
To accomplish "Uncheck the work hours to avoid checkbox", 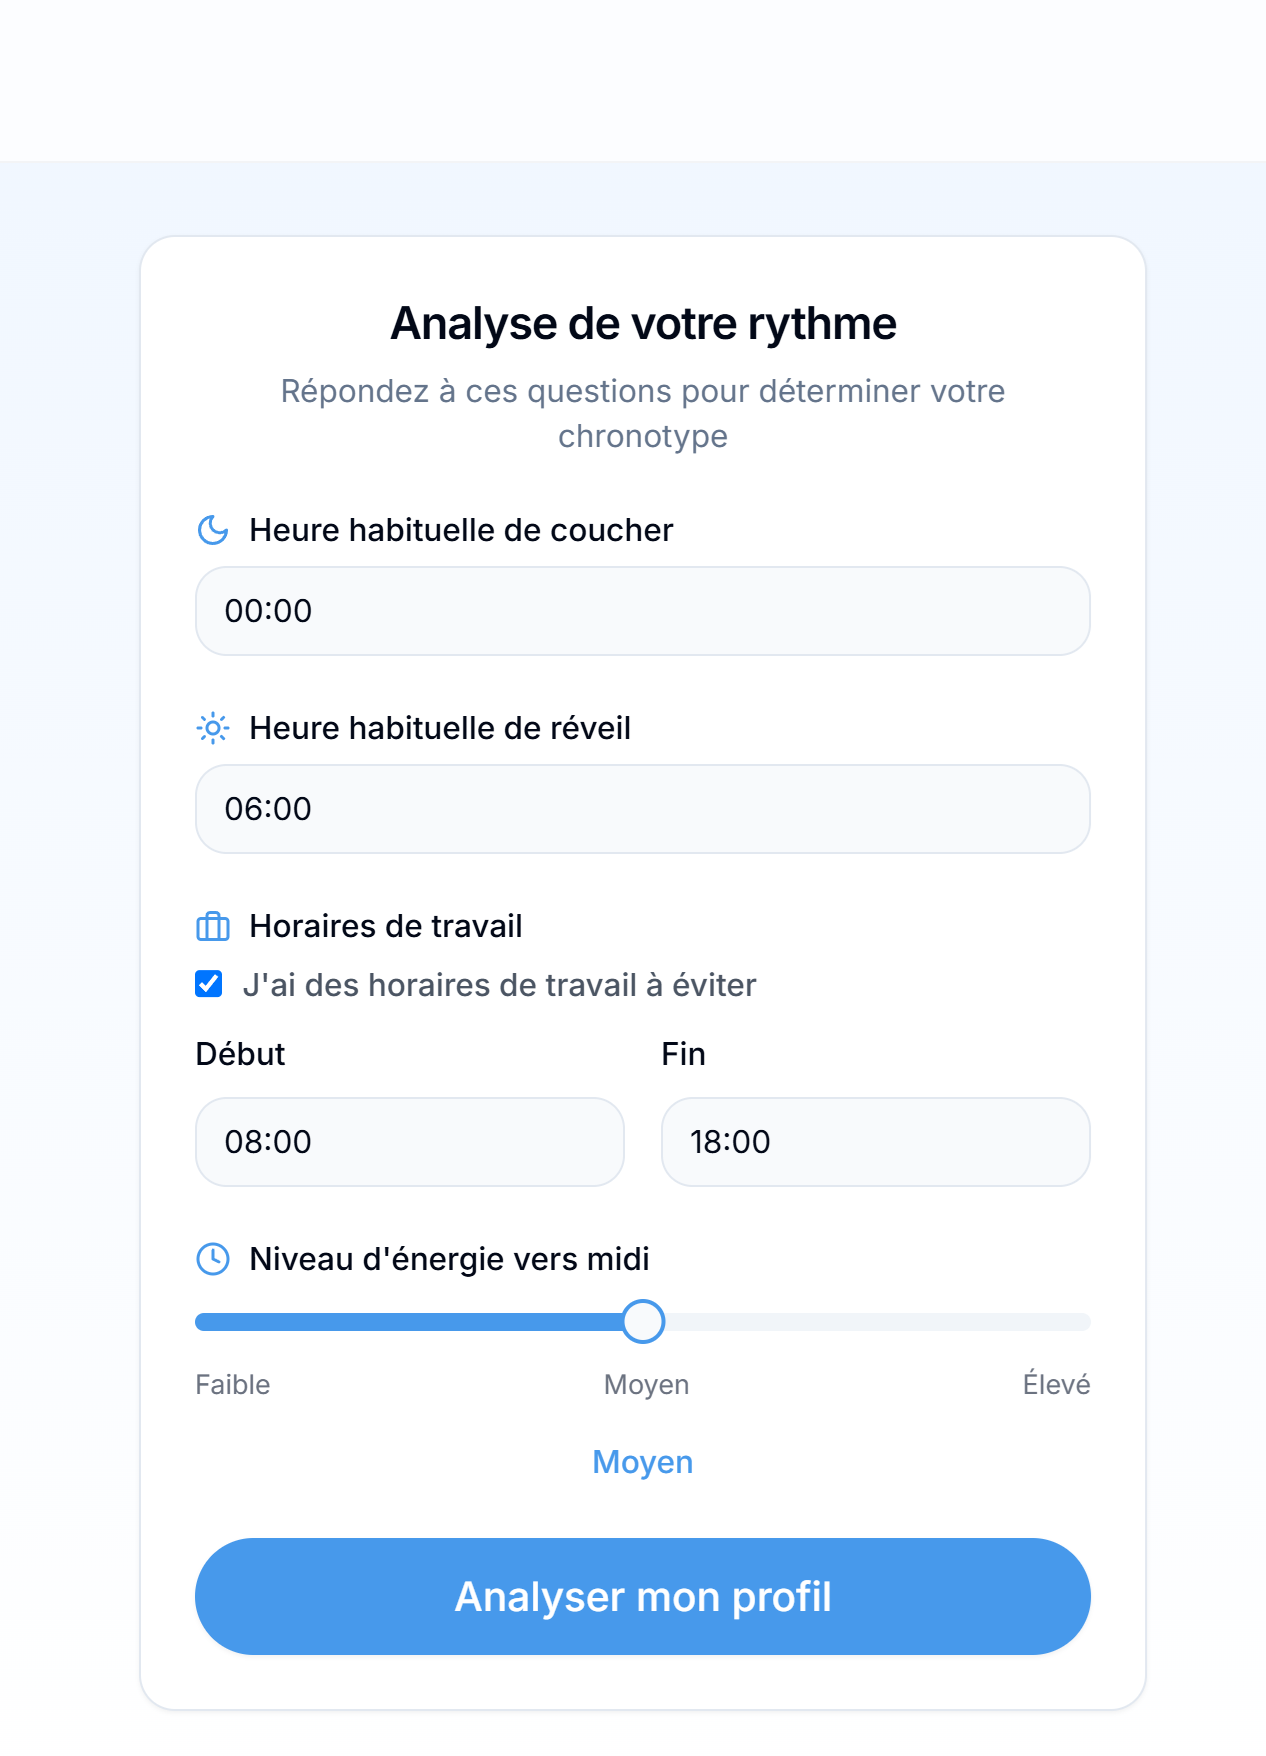I will click(x=209, y=984).
